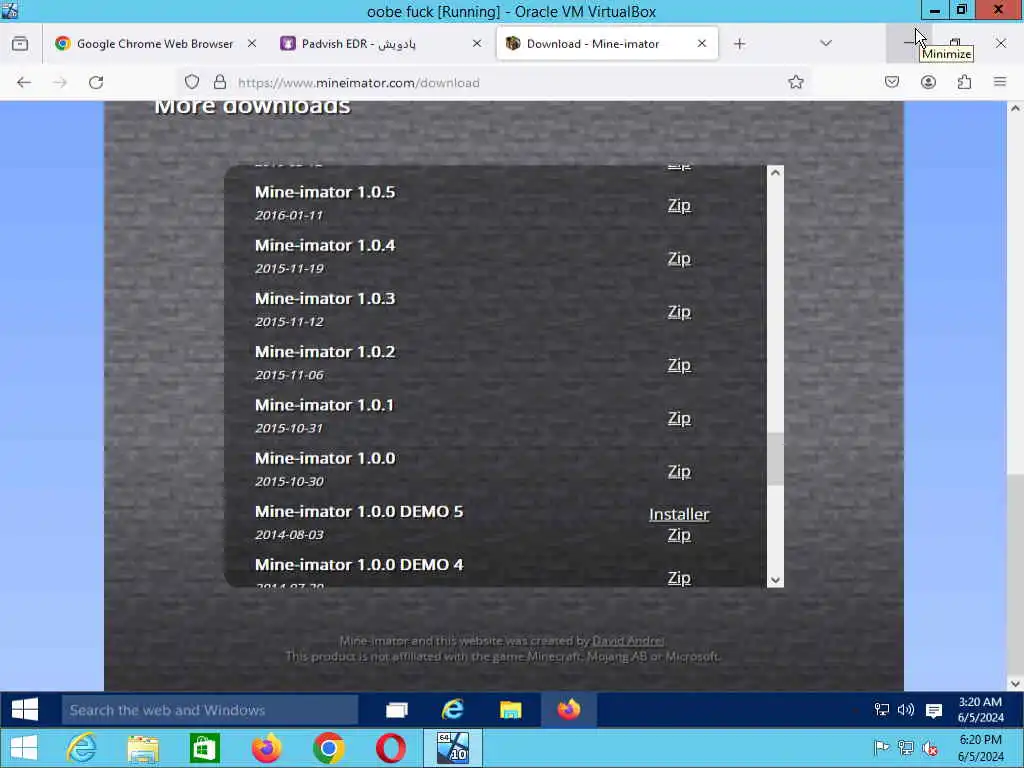Launch host Firefox from taskbar
This screenshot has height=768, width=1024.
coord(266,748)
